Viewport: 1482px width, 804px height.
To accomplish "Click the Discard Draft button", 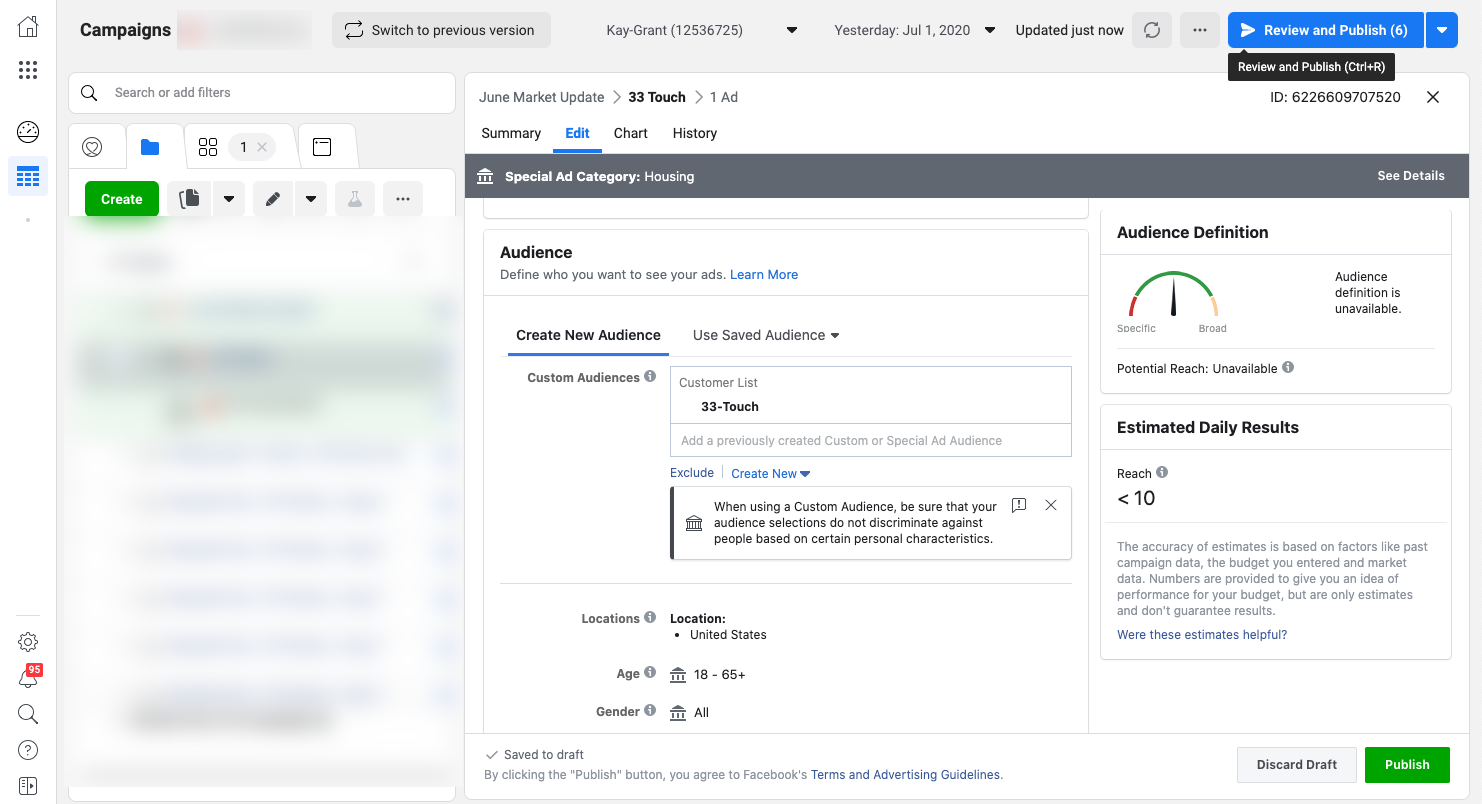I will (x=1296, y=765).
